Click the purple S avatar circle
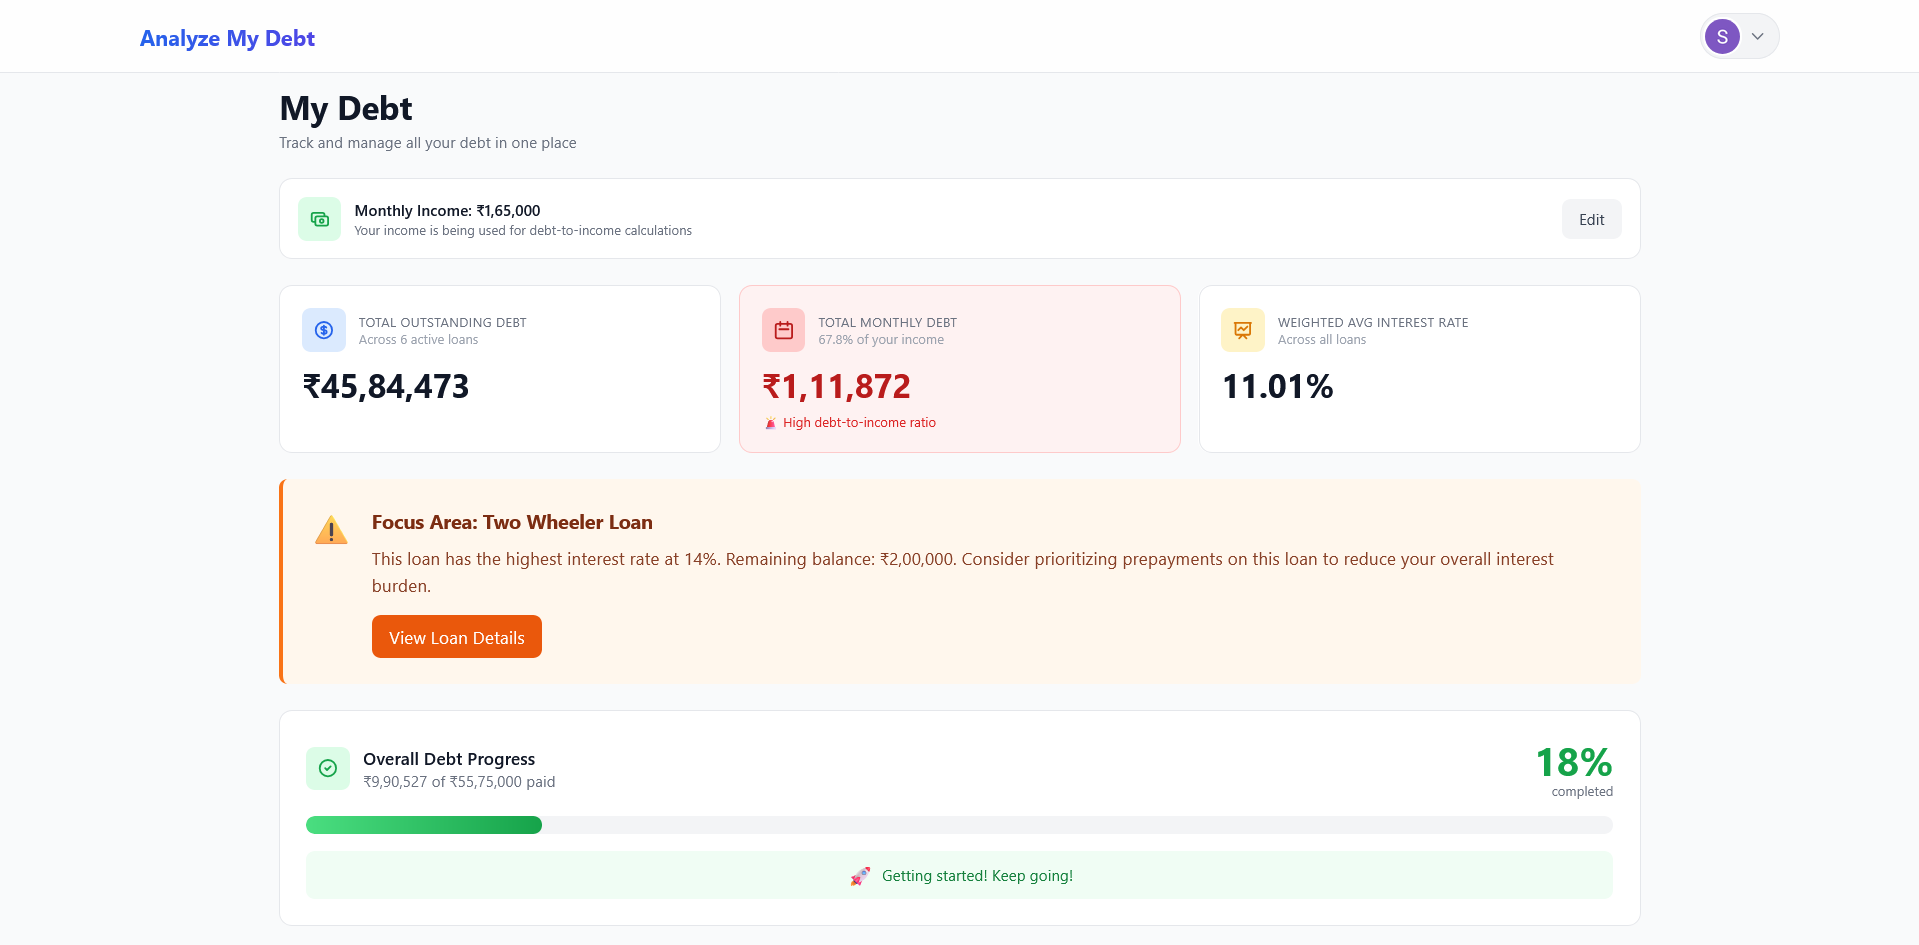1919x945 pixels. [x=1721, y=35]
